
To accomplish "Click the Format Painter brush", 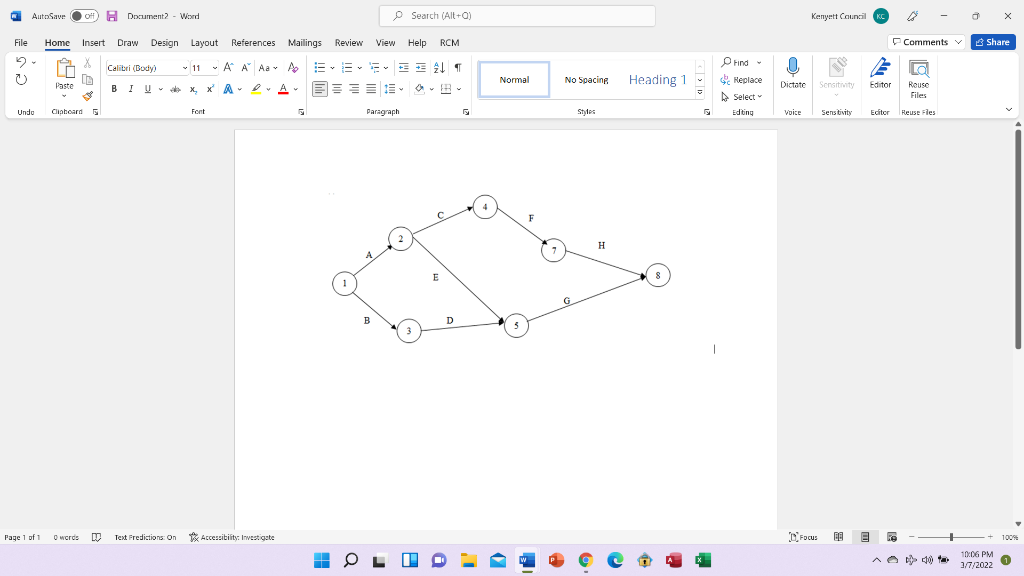I will (88, 96).
